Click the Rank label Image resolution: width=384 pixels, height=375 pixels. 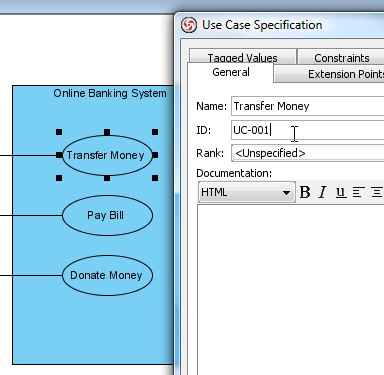pyautogui.click(x=210, y=153)
